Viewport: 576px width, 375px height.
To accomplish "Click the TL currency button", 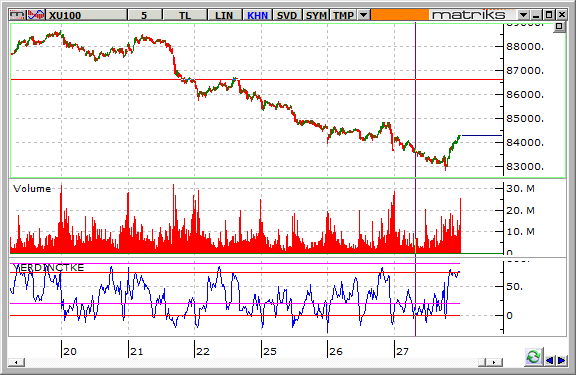I will pos(185,15).
